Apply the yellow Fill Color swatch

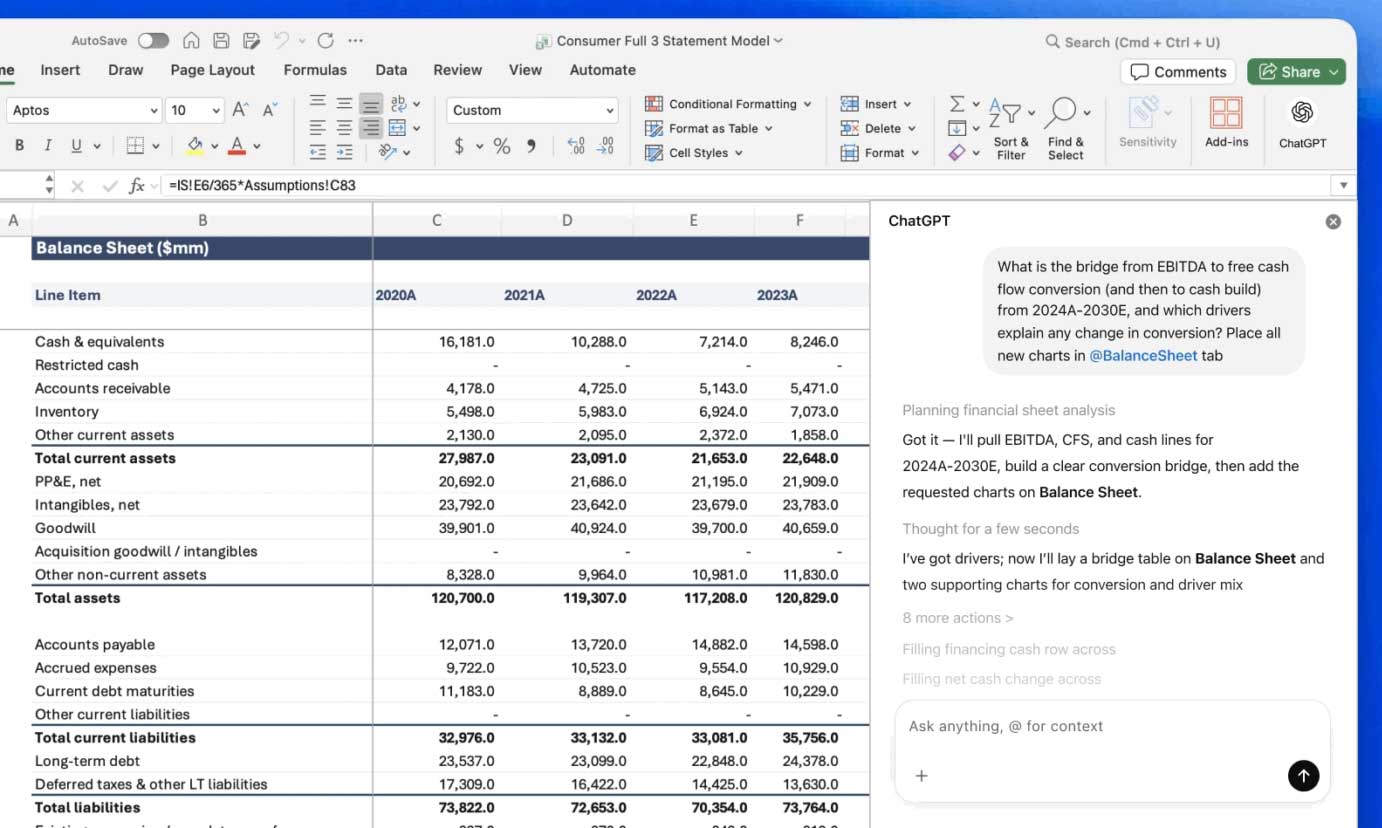tap(195, 146)
